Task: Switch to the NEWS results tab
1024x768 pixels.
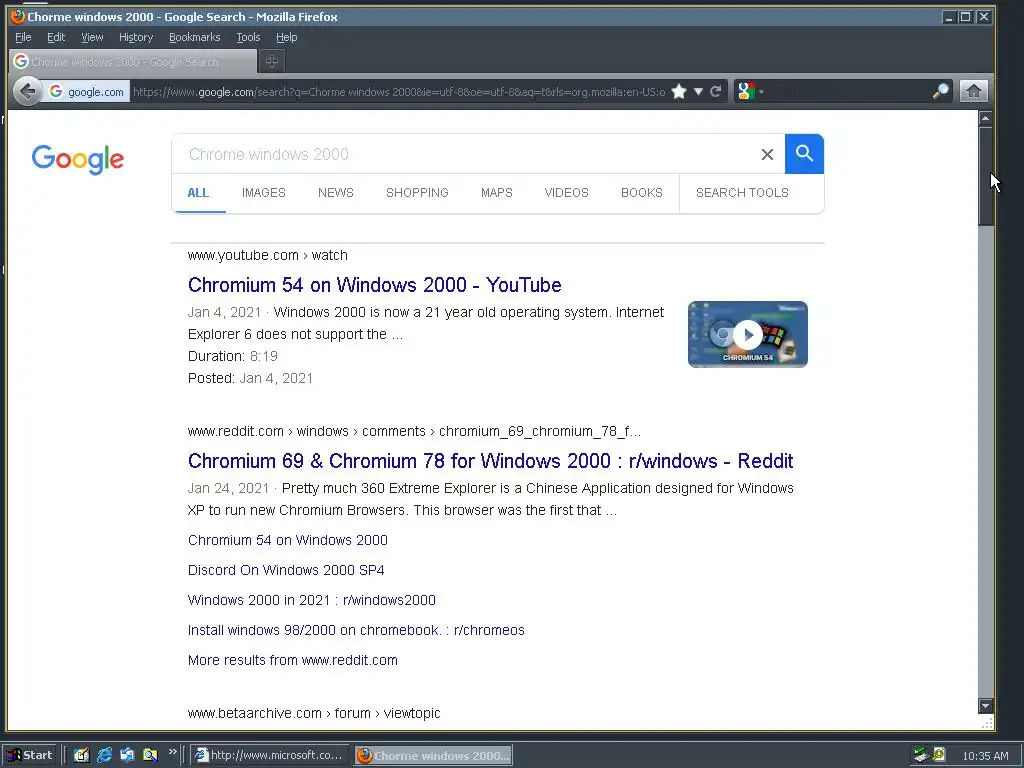Action: [x=336, y=193]
